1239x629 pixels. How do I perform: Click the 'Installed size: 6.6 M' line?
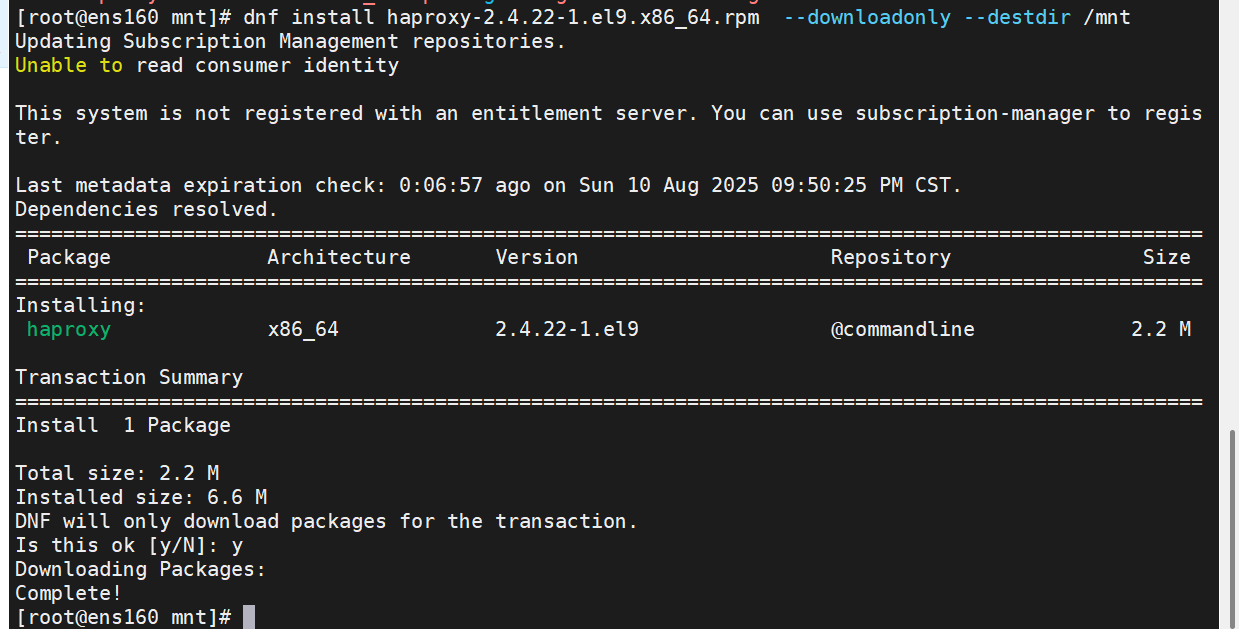click(x=141, y=497)
